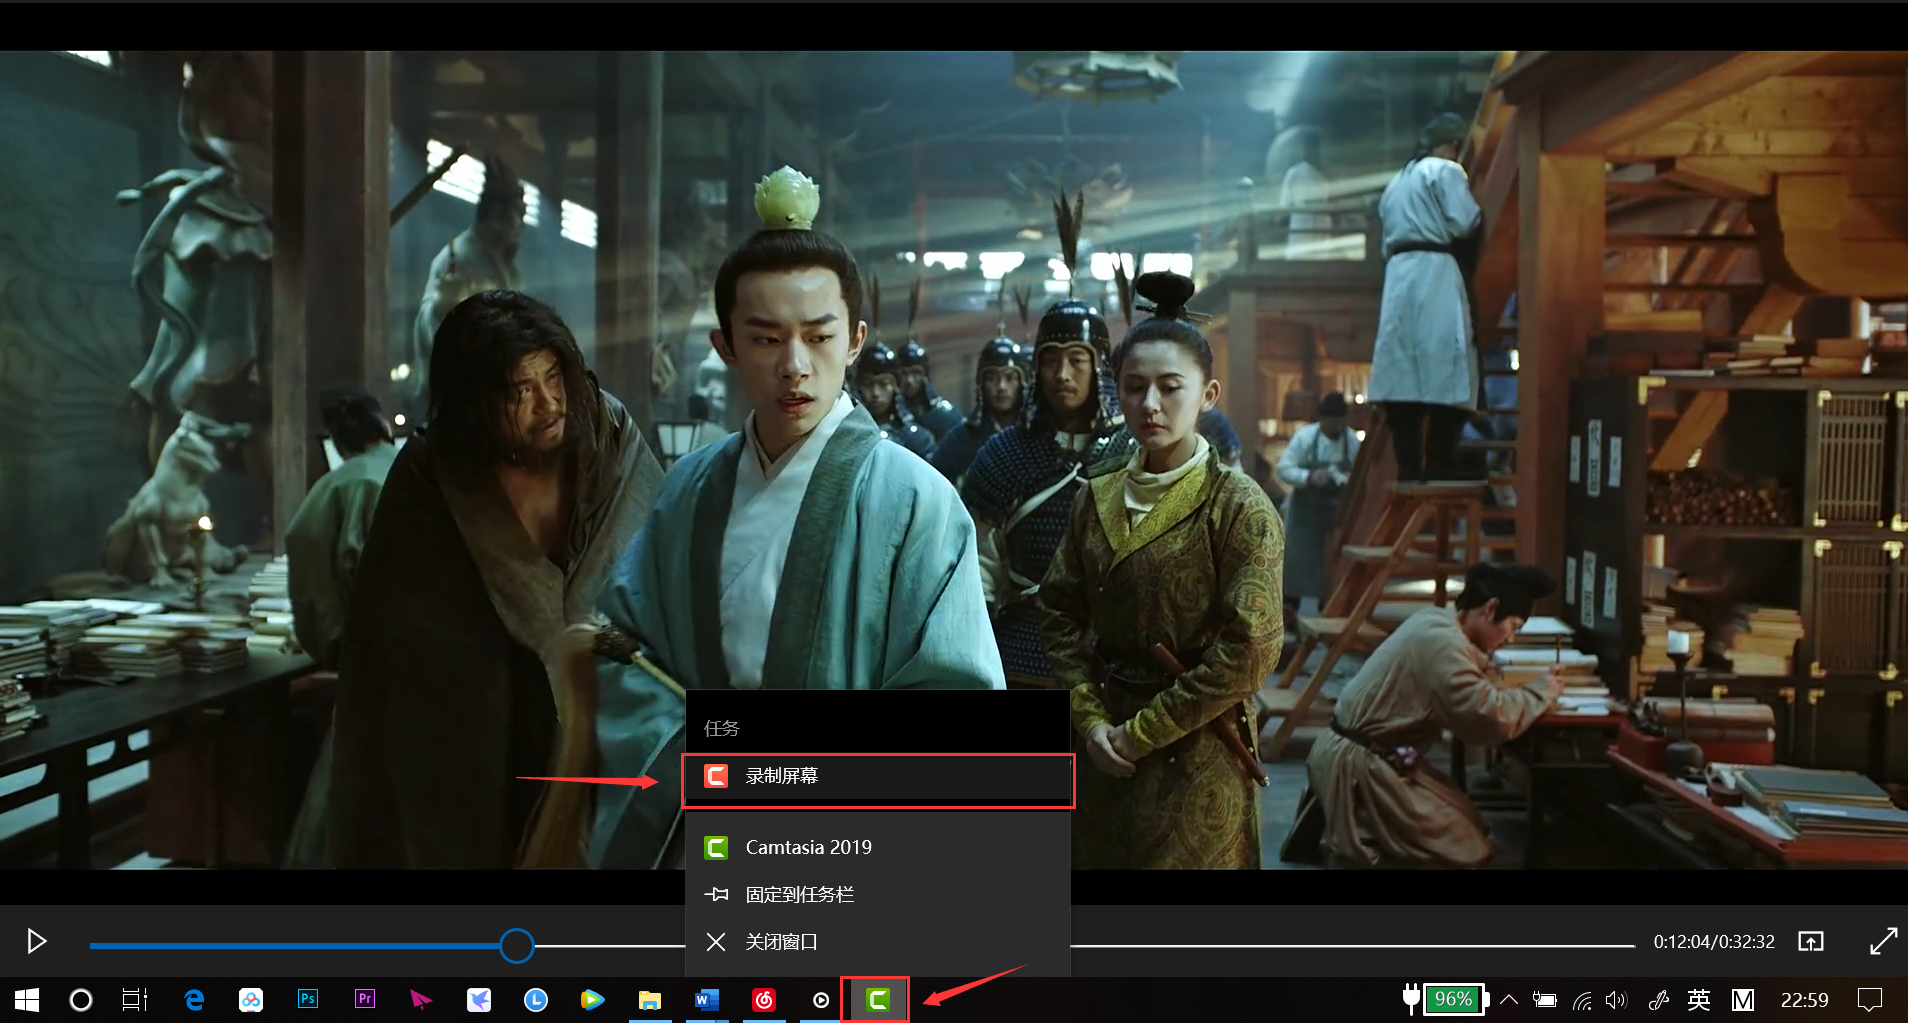Switch to the video player taskbar icon
This screenshot has height=1023, width=1908.
click(821, 1000)
